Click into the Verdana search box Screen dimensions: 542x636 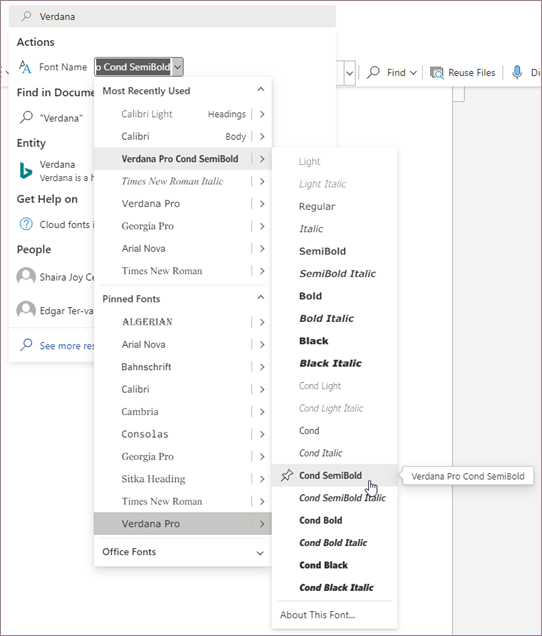pyautogui.click(x=172, y=16)
